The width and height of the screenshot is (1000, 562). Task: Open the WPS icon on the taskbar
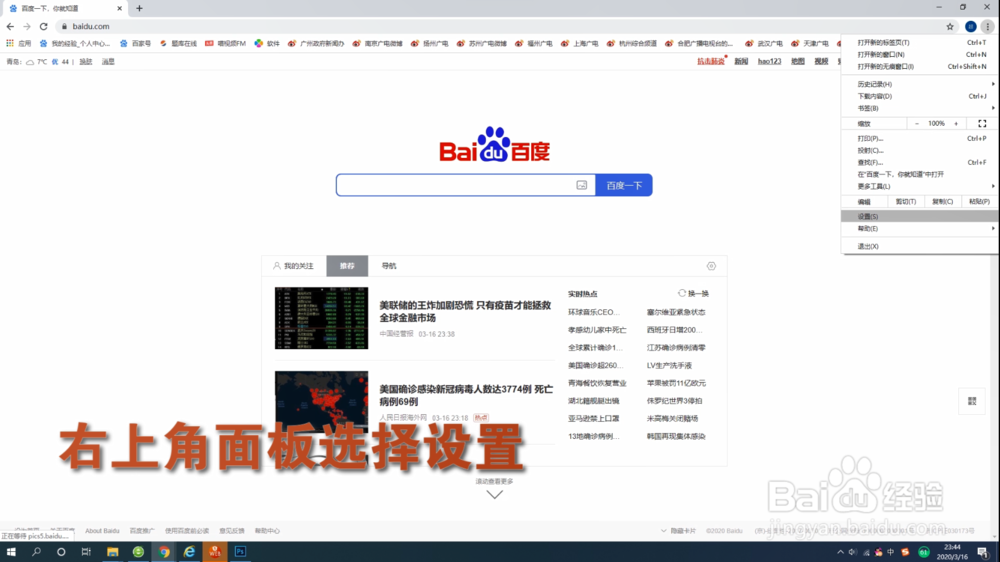click(215, 552)
